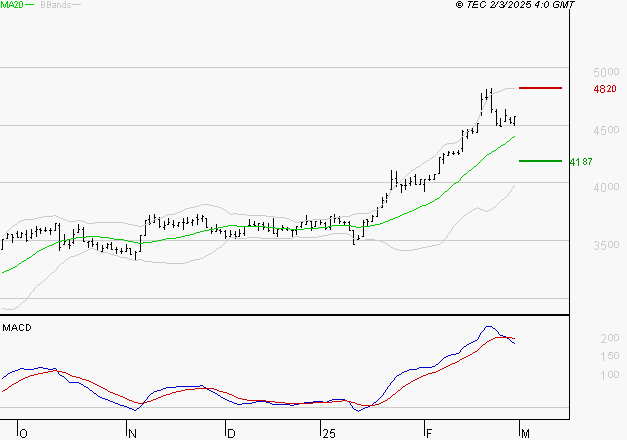This screenshot has height=440, width=627.
Task: Click the 4000 price axis label
Action: click(606, 187)
